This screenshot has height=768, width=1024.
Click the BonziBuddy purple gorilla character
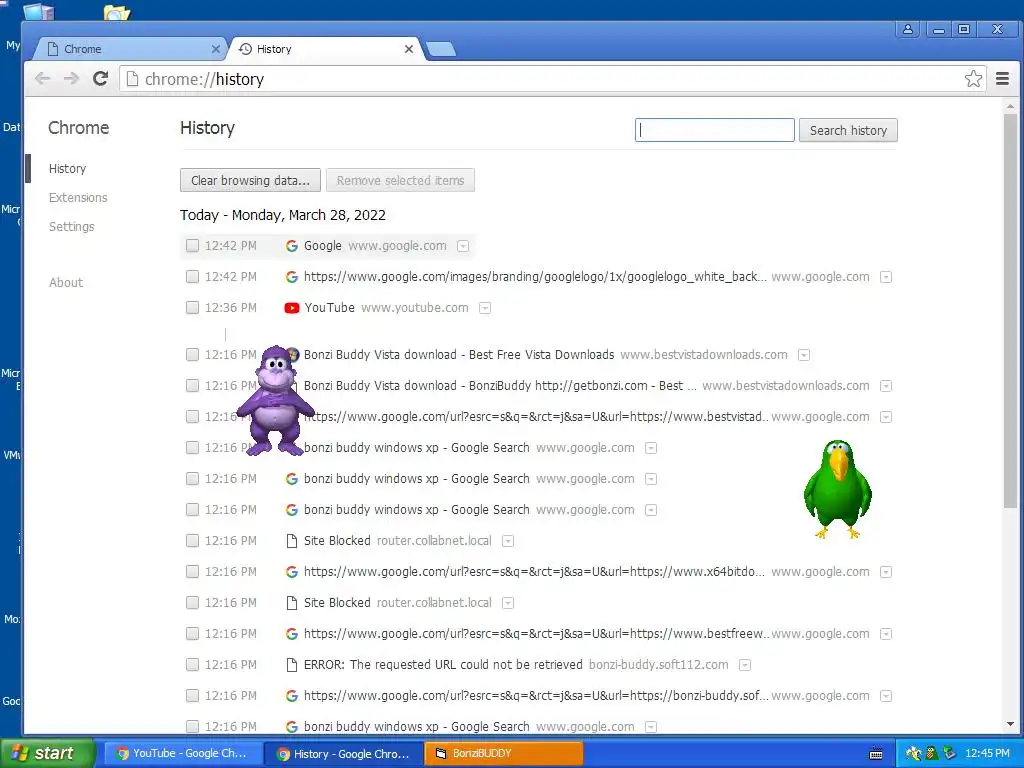pyautogui.click(x=275, y=400)
